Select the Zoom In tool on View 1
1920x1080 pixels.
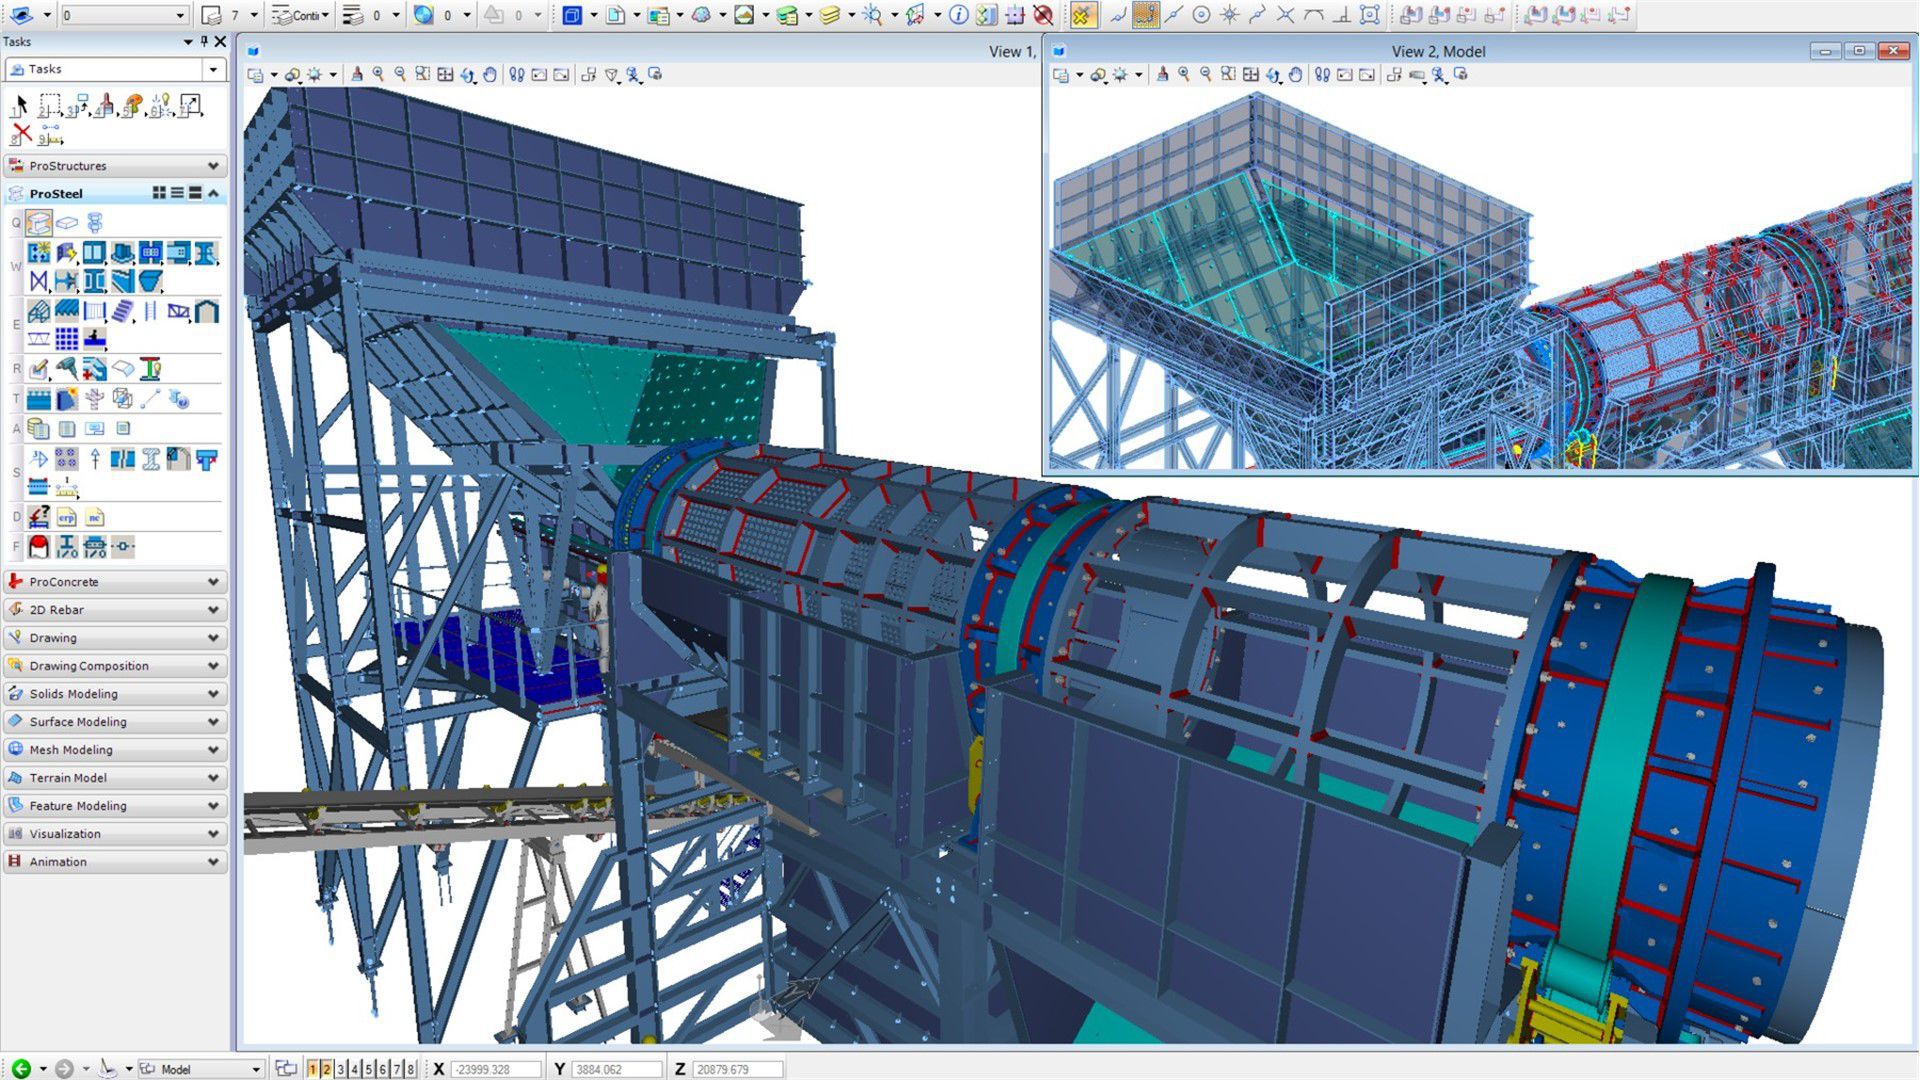click(x=377, y=75)
